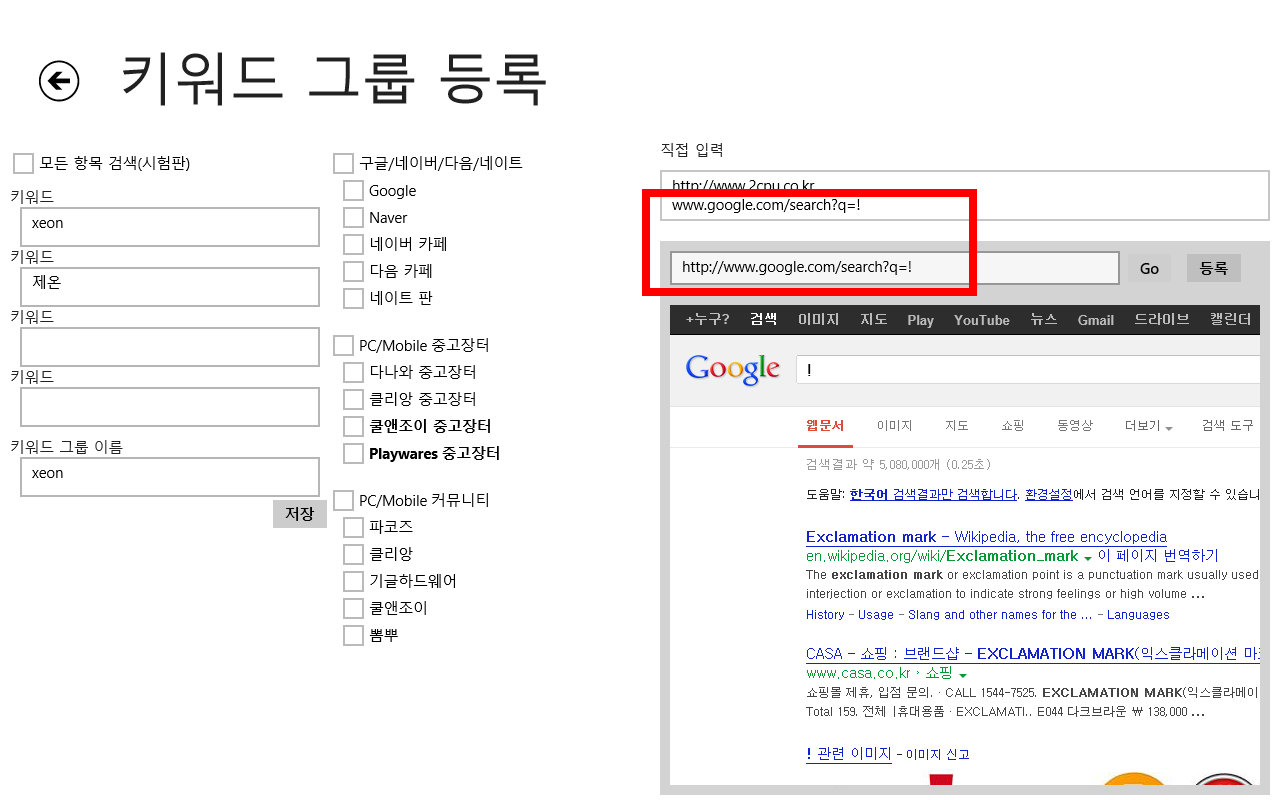Open the History sublink under Wikipedia result
The height and width of the screenshot is (800, 1280).
[825, 615]
